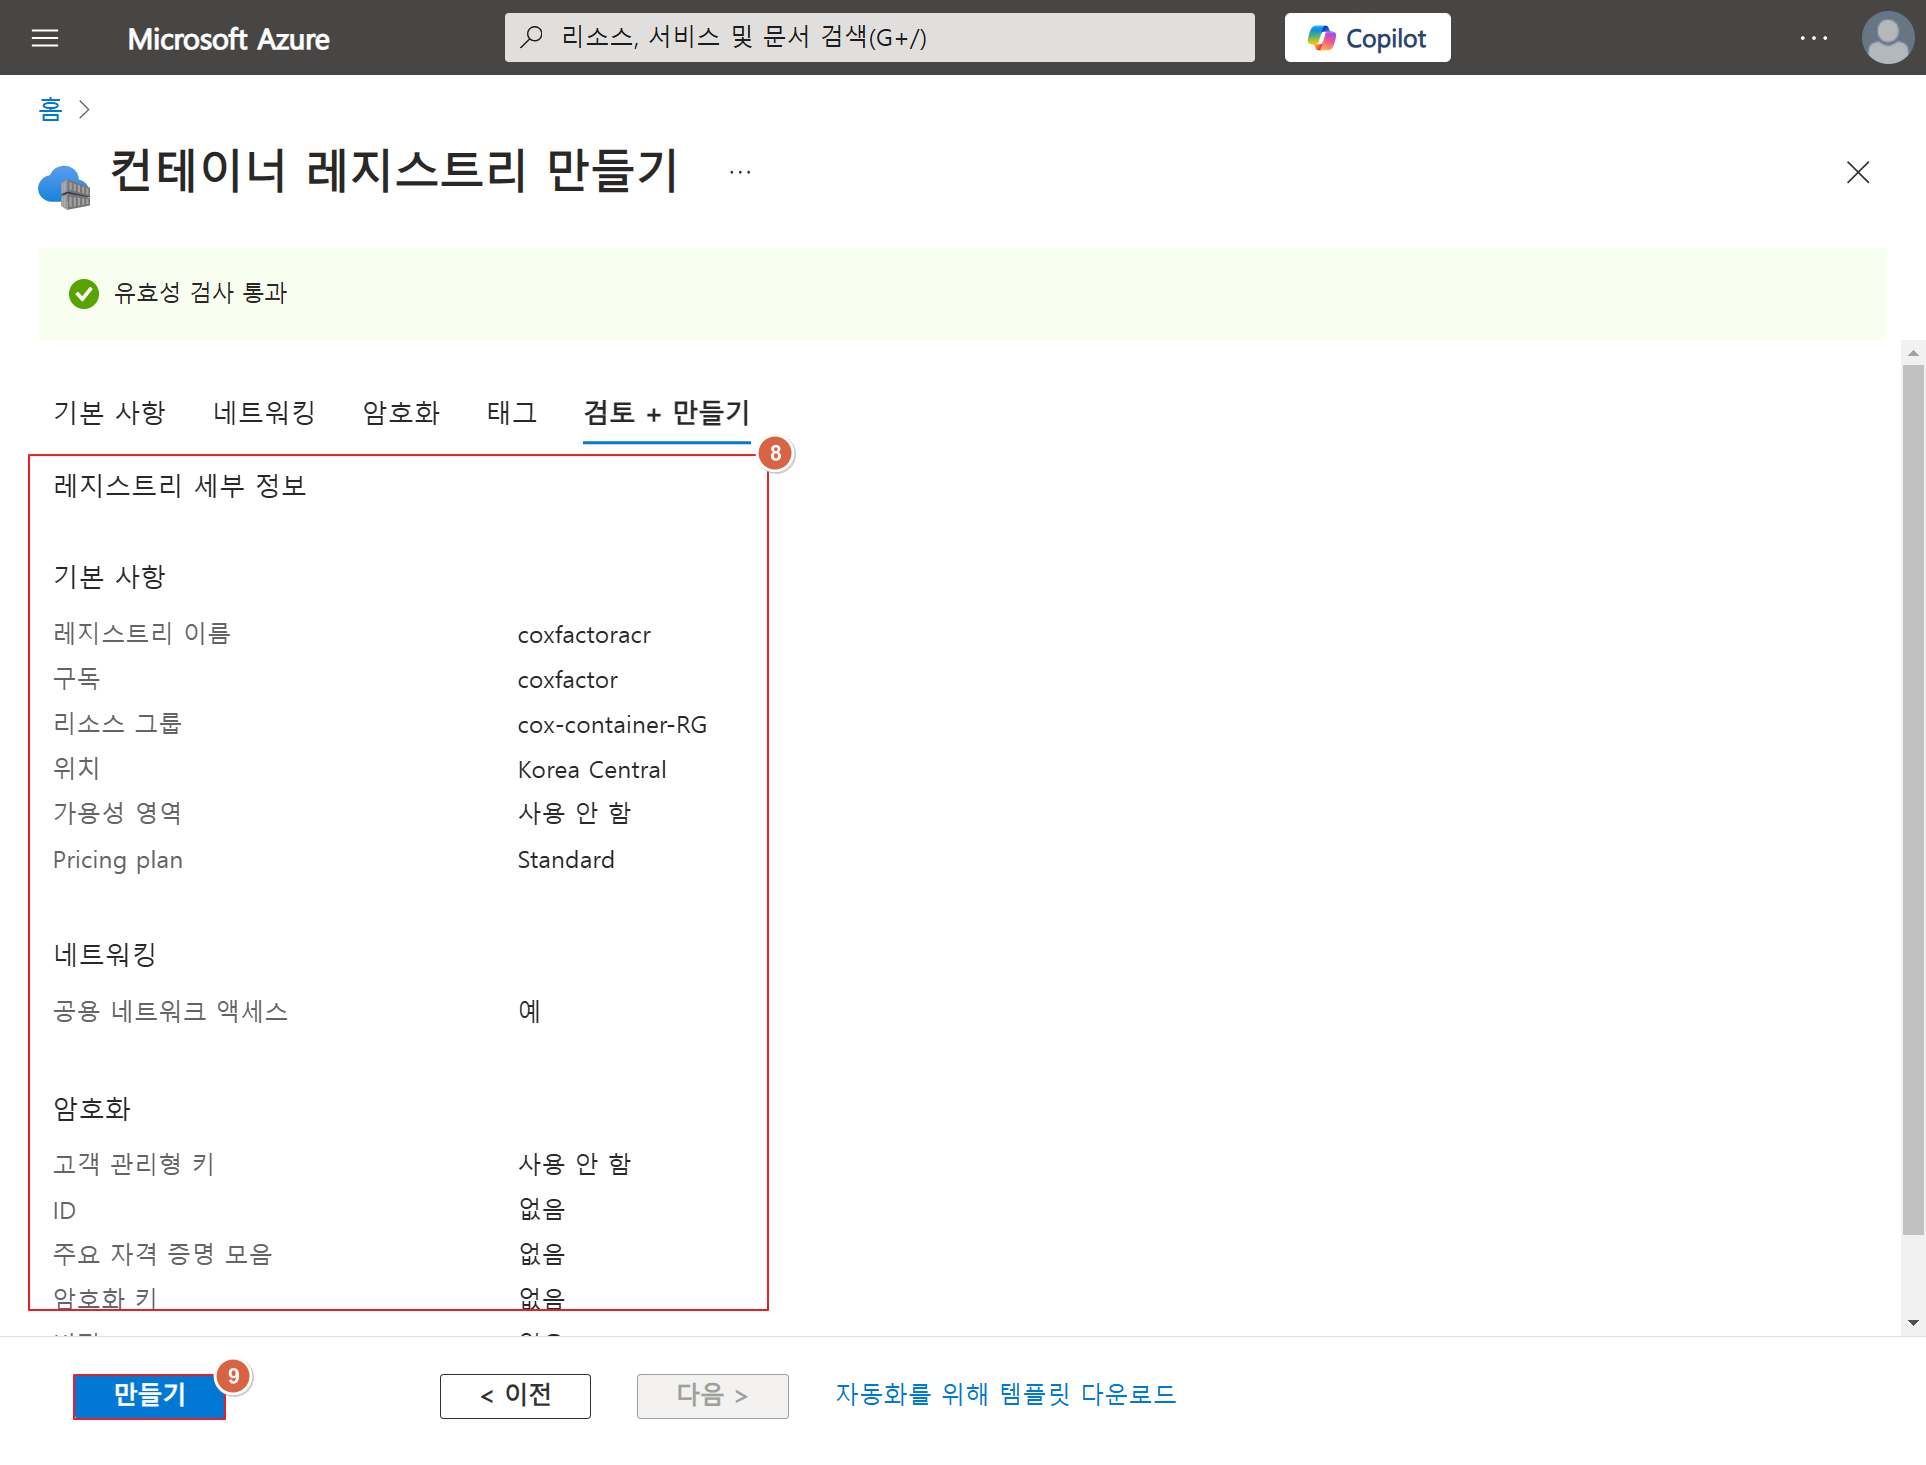Click the 리소스 그룹 label
1926x1465 pixels.
pos(117,723)
